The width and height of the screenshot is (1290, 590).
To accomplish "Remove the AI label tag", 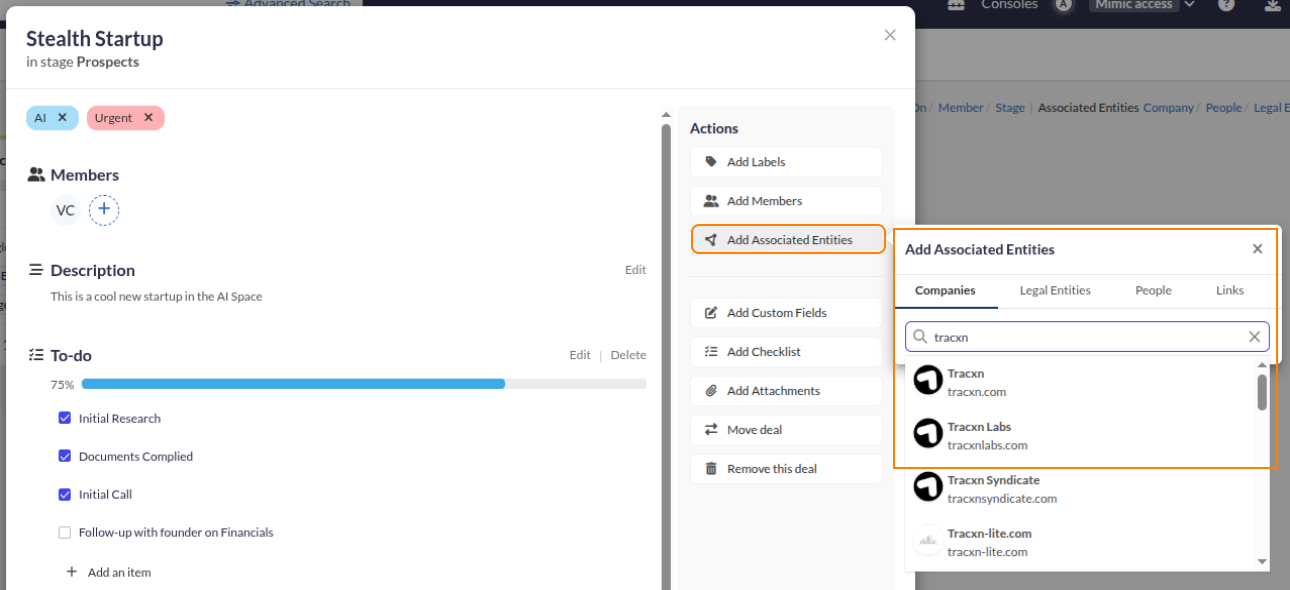I will coord(62,118).
